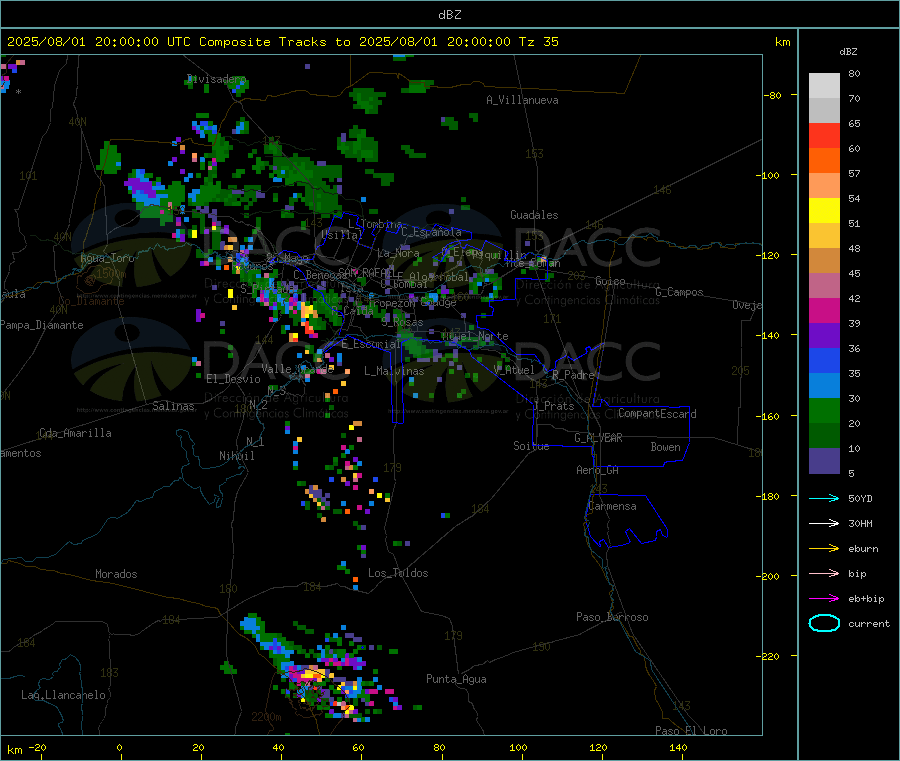Click the pink bip arrow legend icon

click(x=824, y=573)
